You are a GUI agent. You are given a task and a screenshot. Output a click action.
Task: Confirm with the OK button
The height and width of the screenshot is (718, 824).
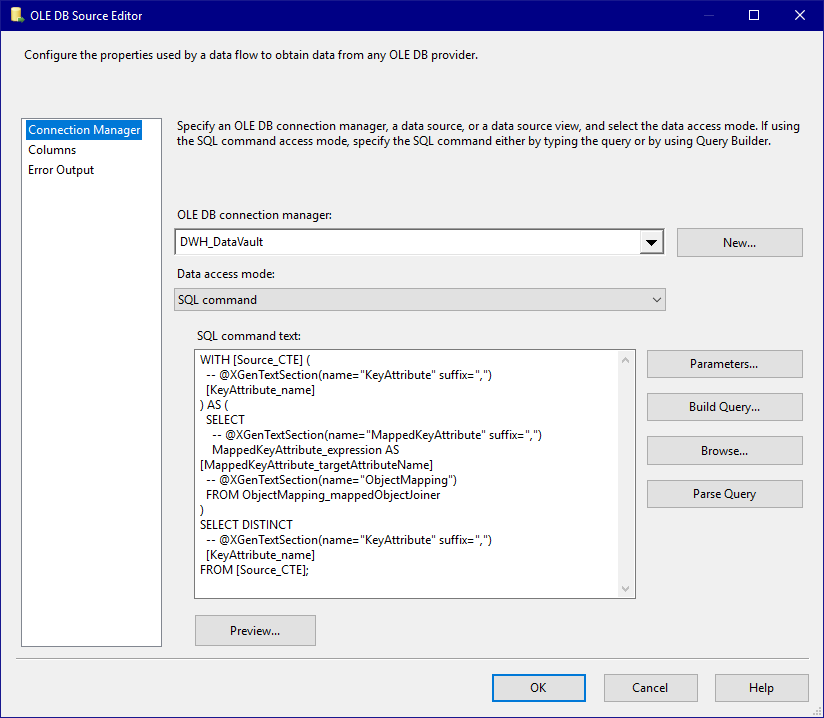click(539, 688)
